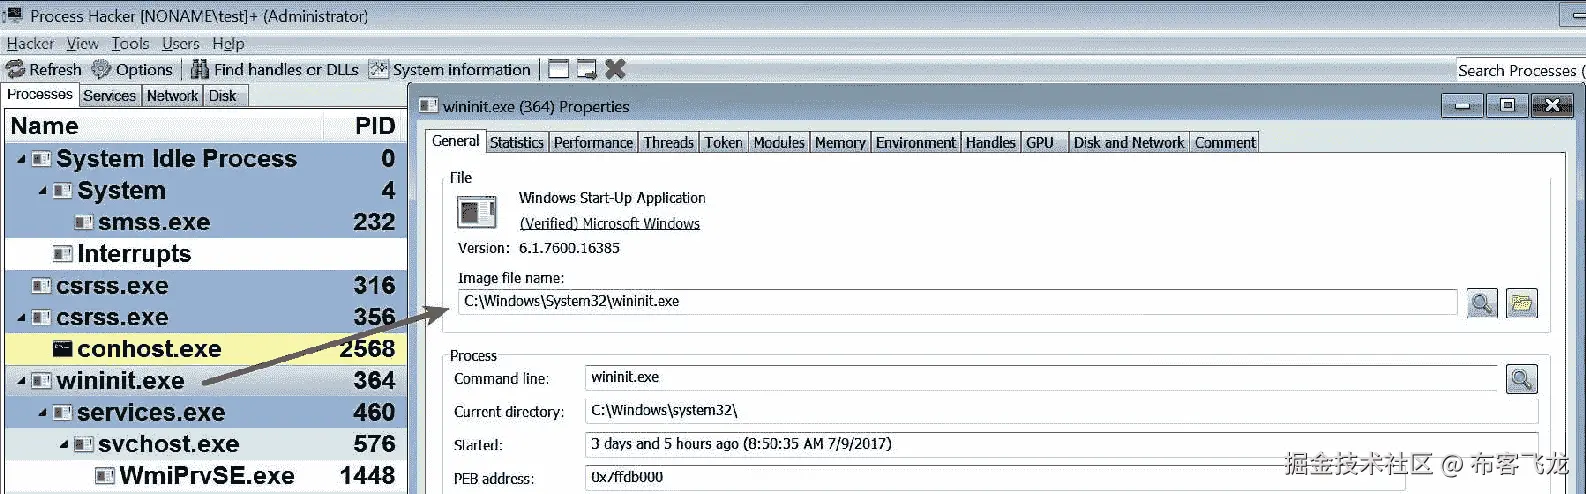Switch to the Services tab
The height and width of the screenshot is (494, 1586).
[109, 96]
